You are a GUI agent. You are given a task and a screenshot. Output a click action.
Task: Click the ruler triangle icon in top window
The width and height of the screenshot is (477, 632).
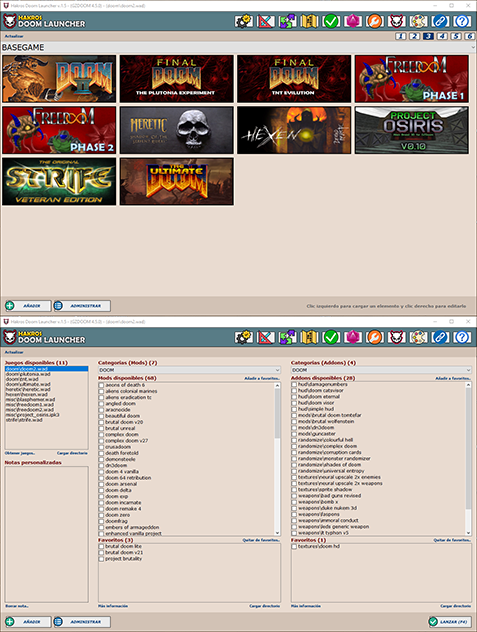266,21
